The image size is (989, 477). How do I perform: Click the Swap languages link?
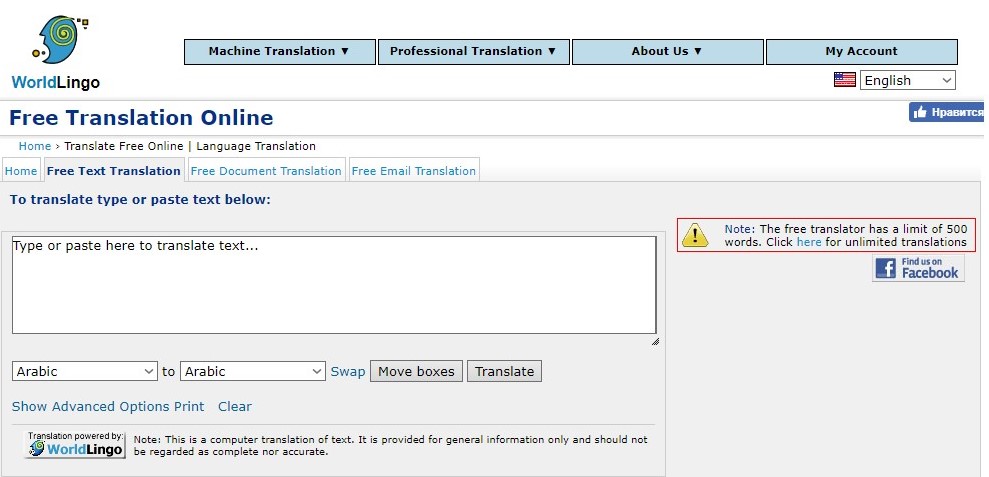348,371
